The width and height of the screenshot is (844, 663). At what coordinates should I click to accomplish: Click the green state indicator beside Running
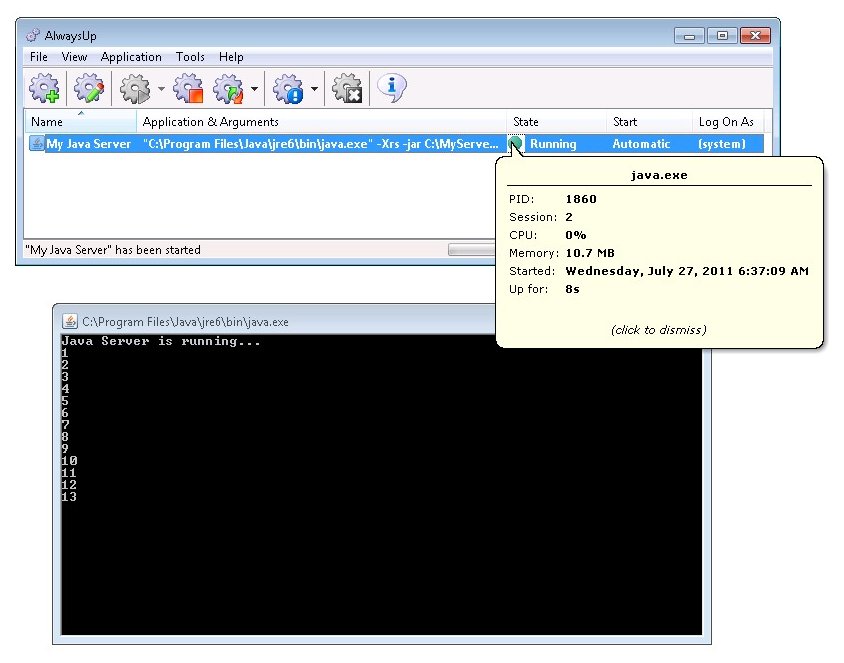[515, 144]
